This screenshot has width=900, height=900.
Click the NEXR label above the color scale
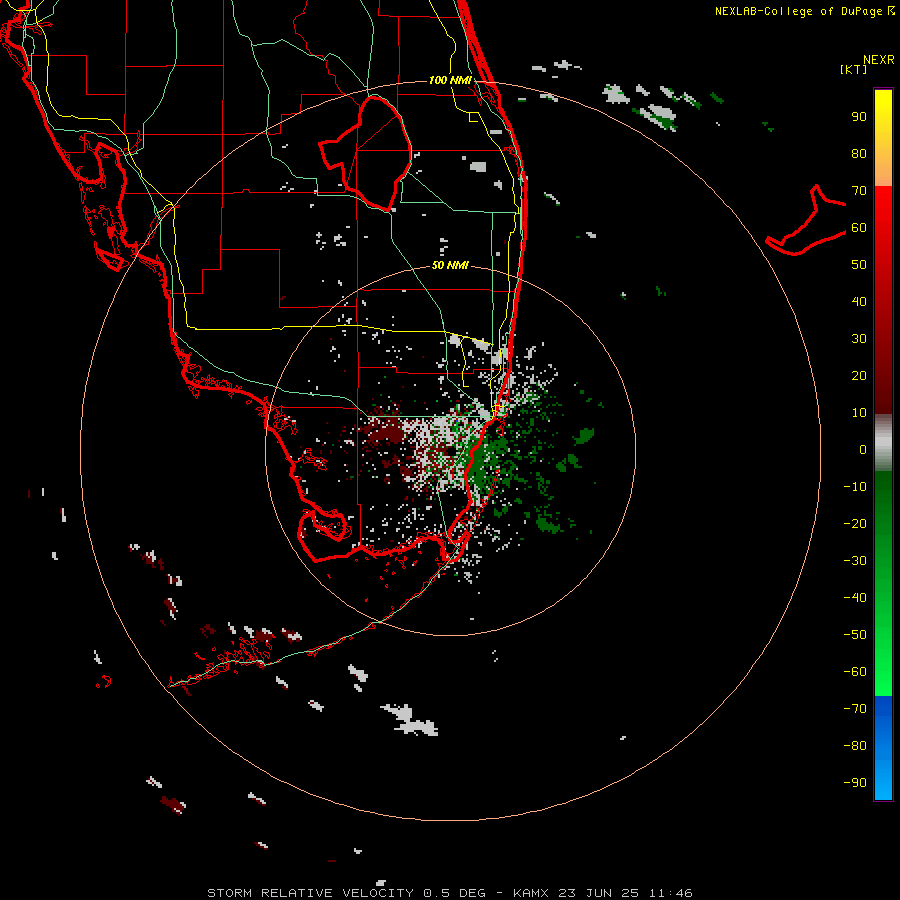(x=879, y=60)
